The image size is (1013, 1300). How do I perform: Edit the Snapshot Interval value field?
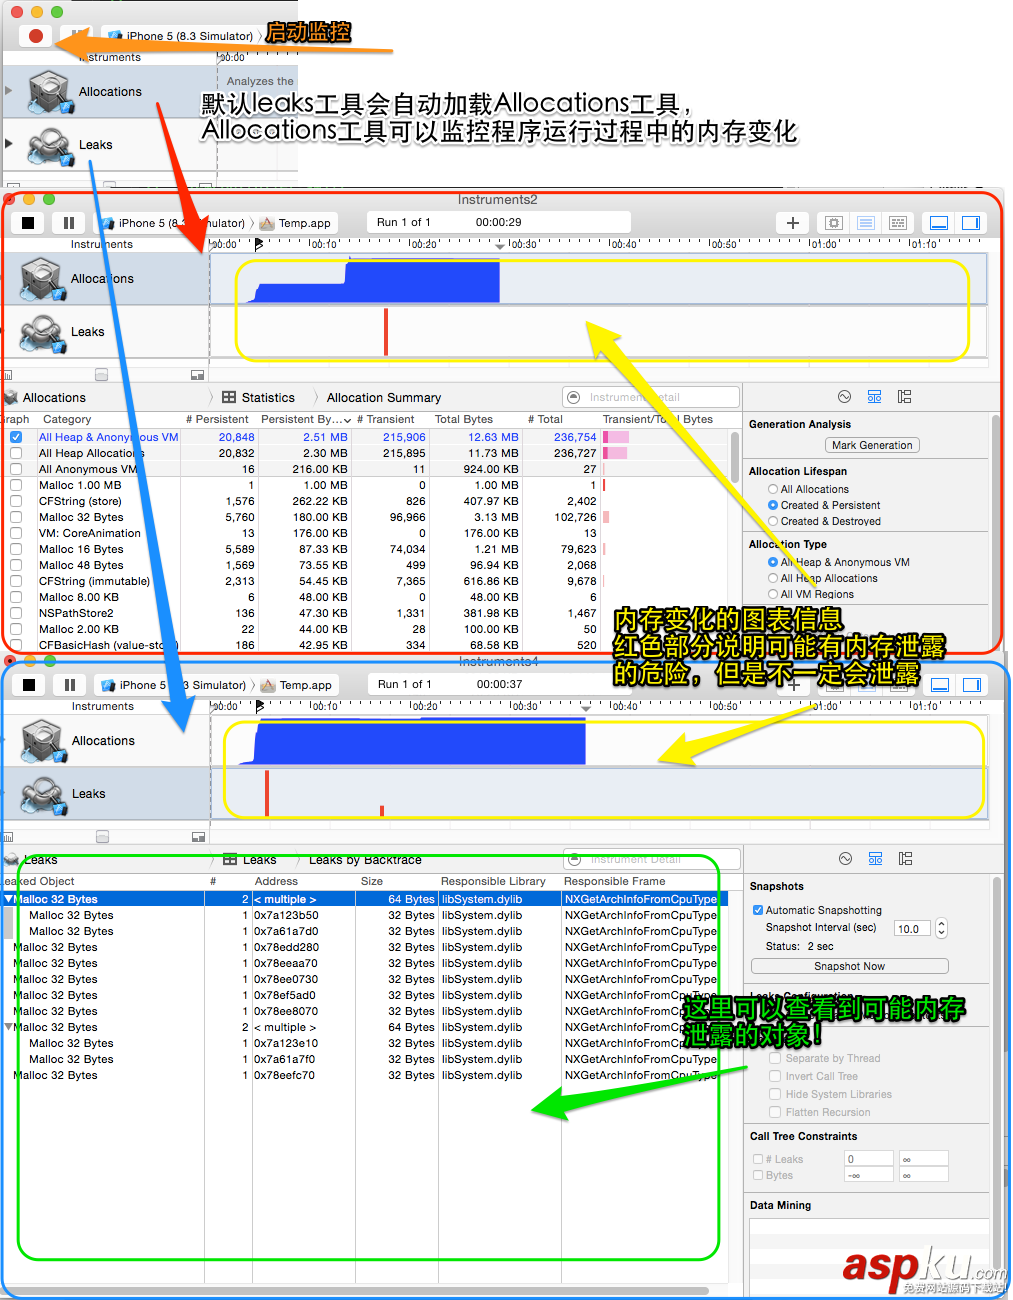[x=911, y=928]
